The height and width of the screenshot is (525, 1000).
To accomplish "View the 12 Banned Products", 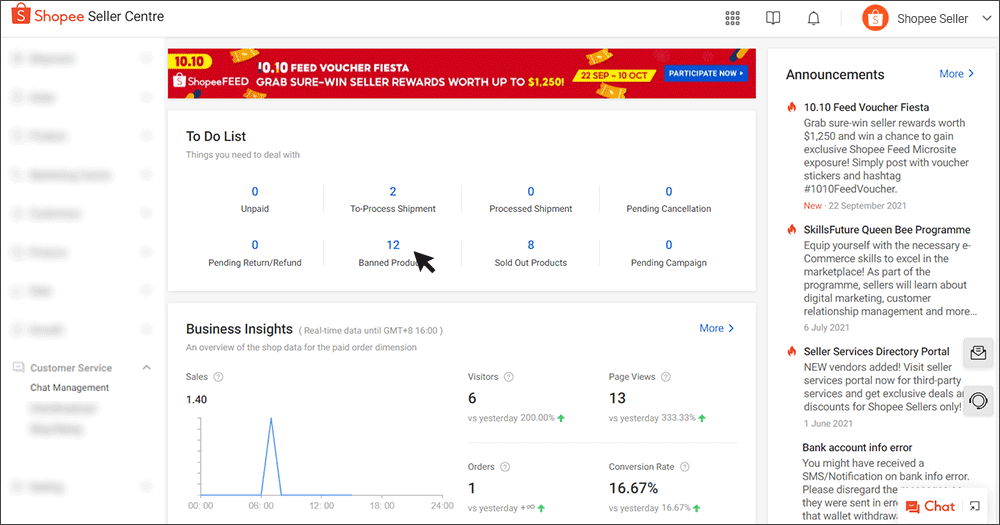I will (392, 246).
